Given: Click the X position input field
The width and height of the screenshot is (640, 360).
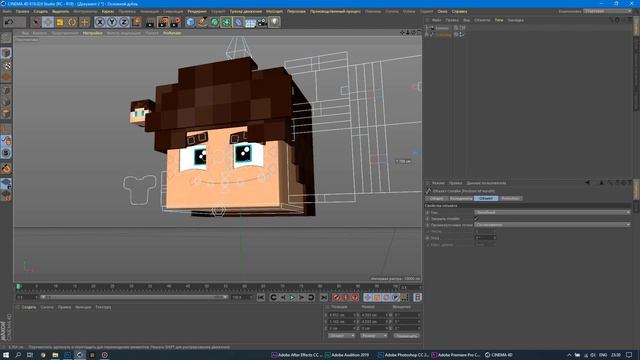Looking at the screenshot, I should click(x=342, y=315).
